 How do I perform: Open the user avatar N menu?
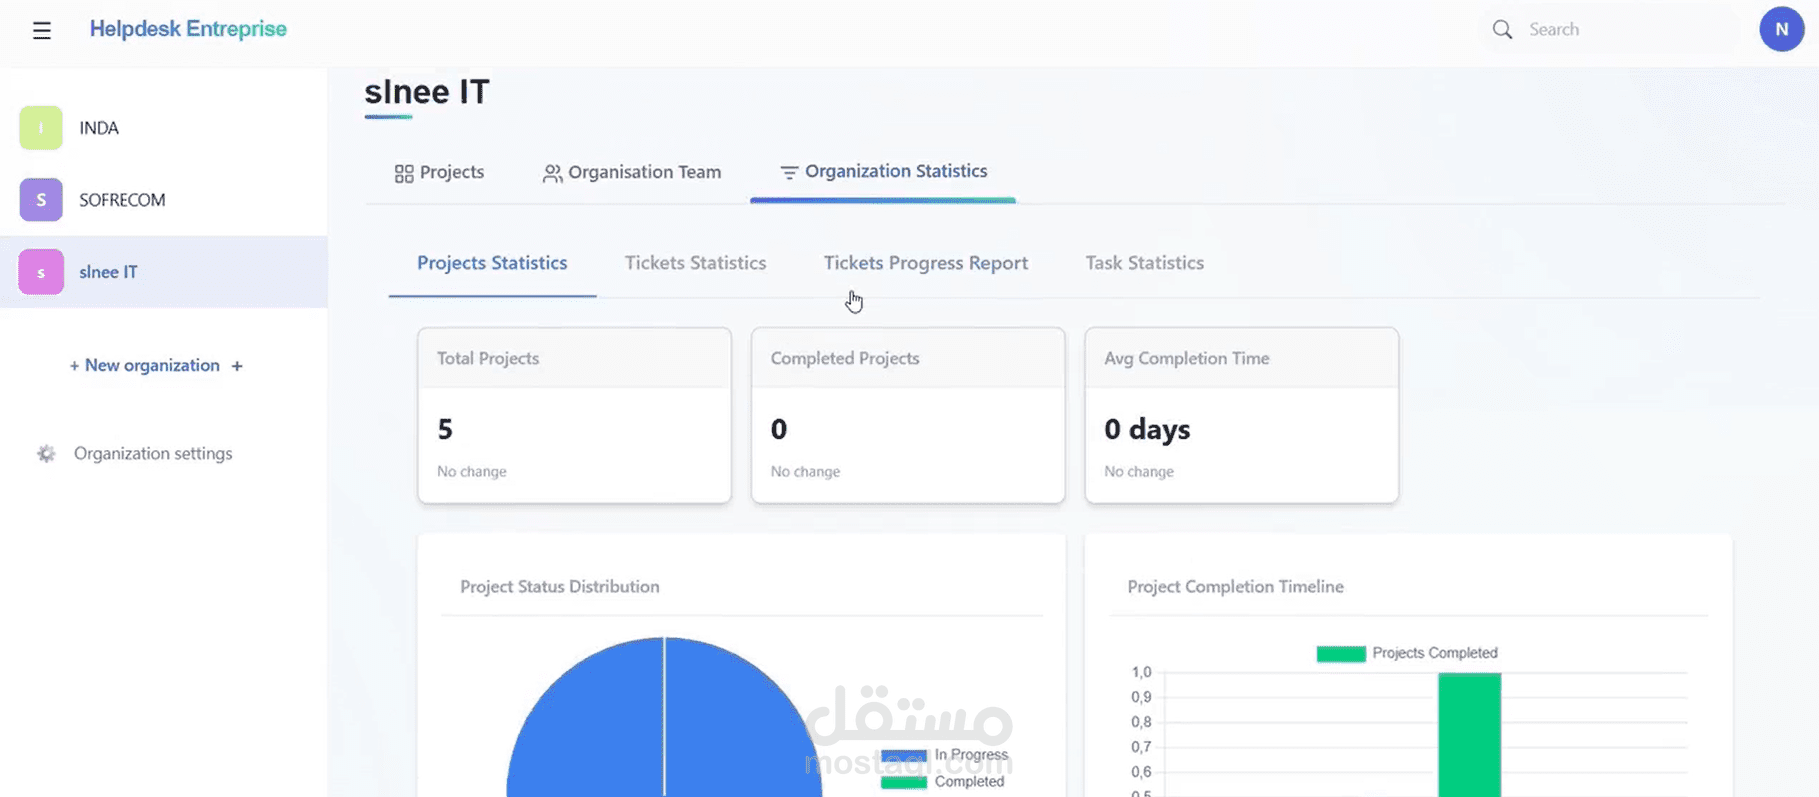click(1781, 30)
